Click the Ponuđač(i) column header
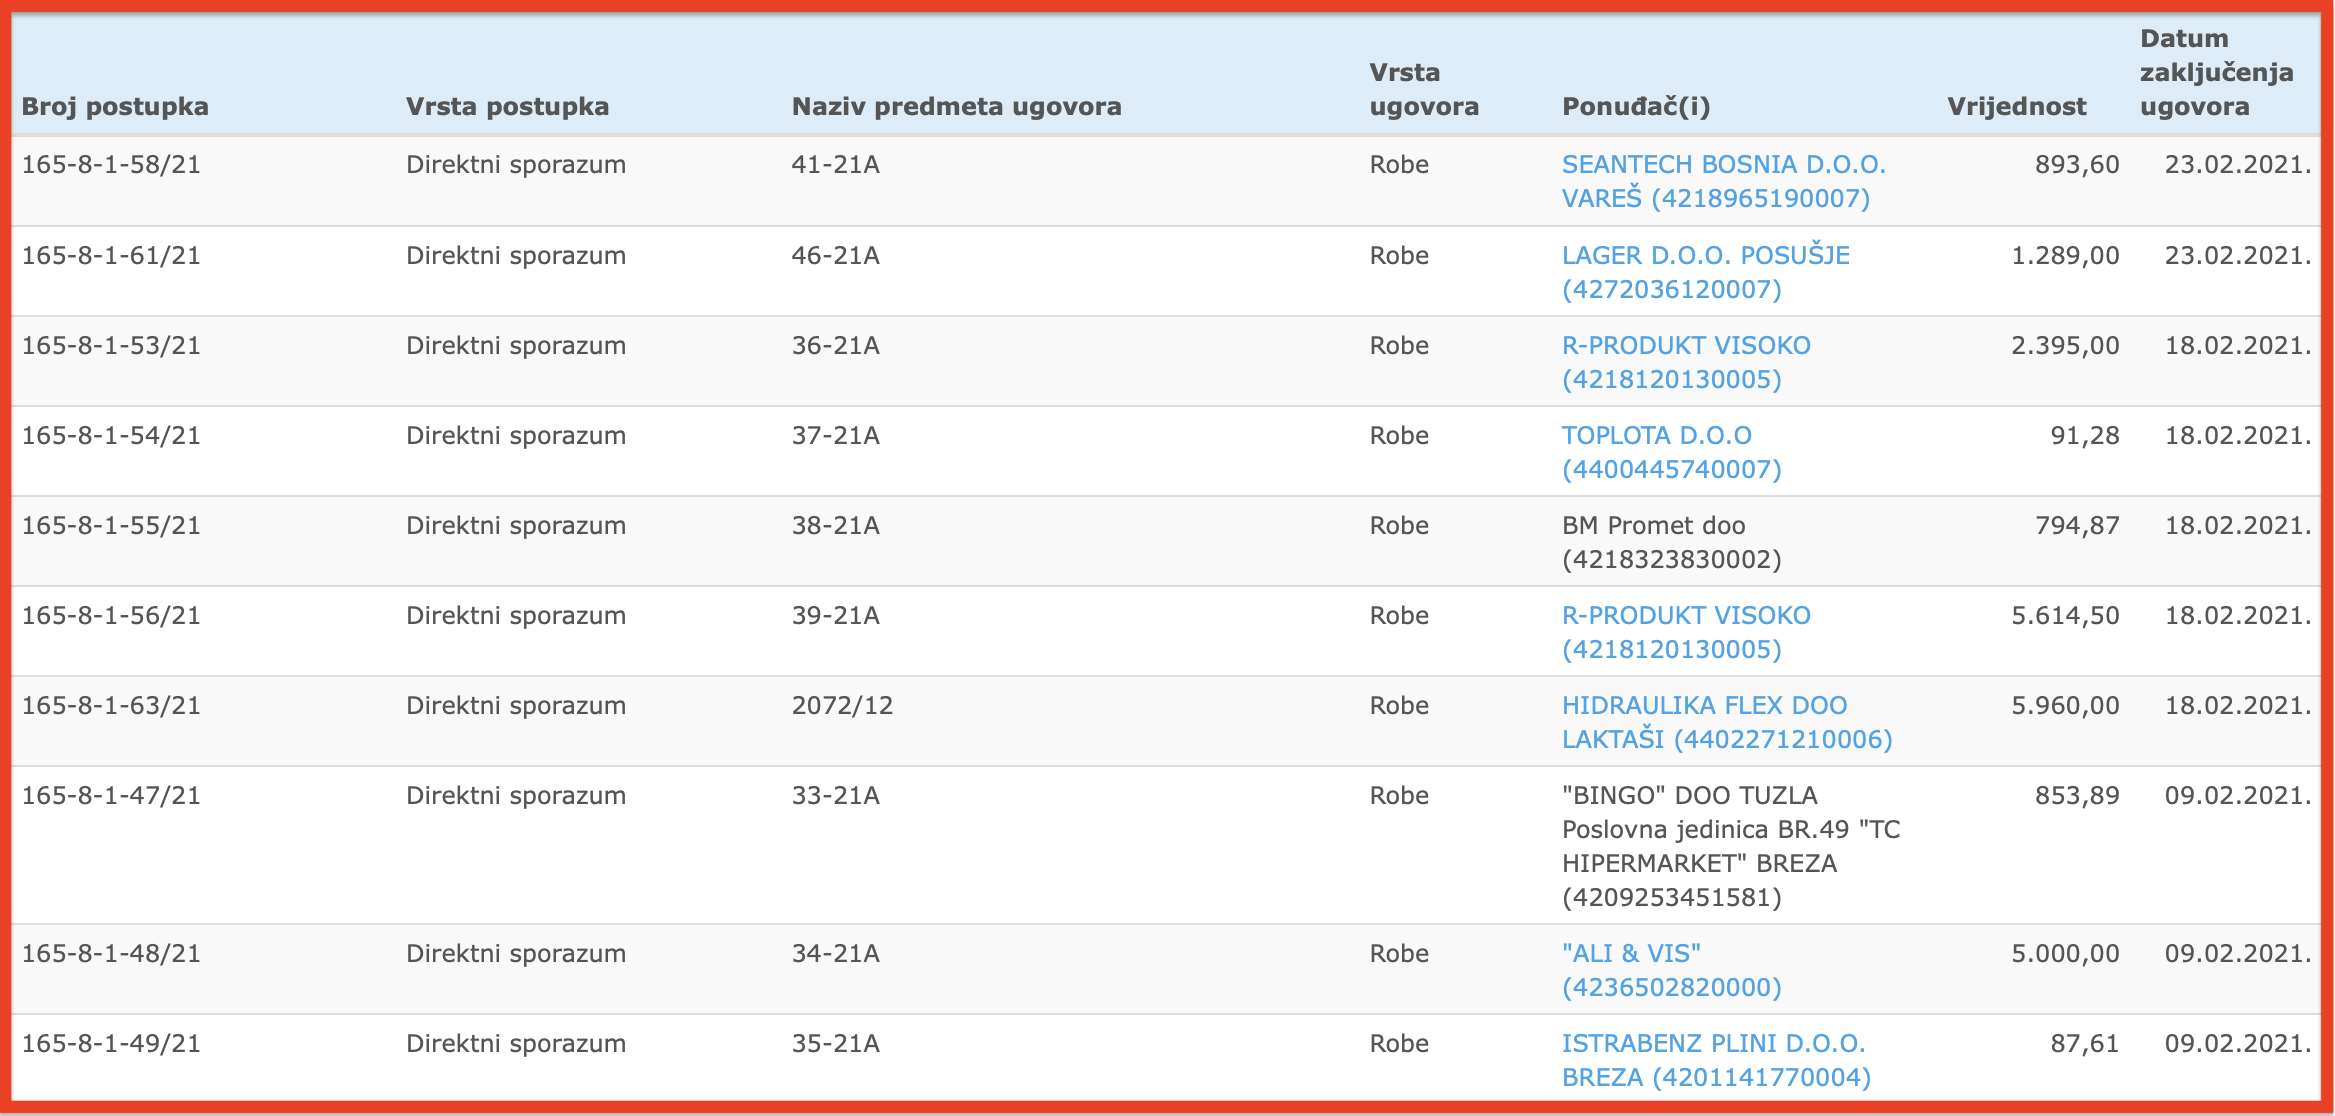This screenshot has height=1116, width=2335. coord(1636,106)
